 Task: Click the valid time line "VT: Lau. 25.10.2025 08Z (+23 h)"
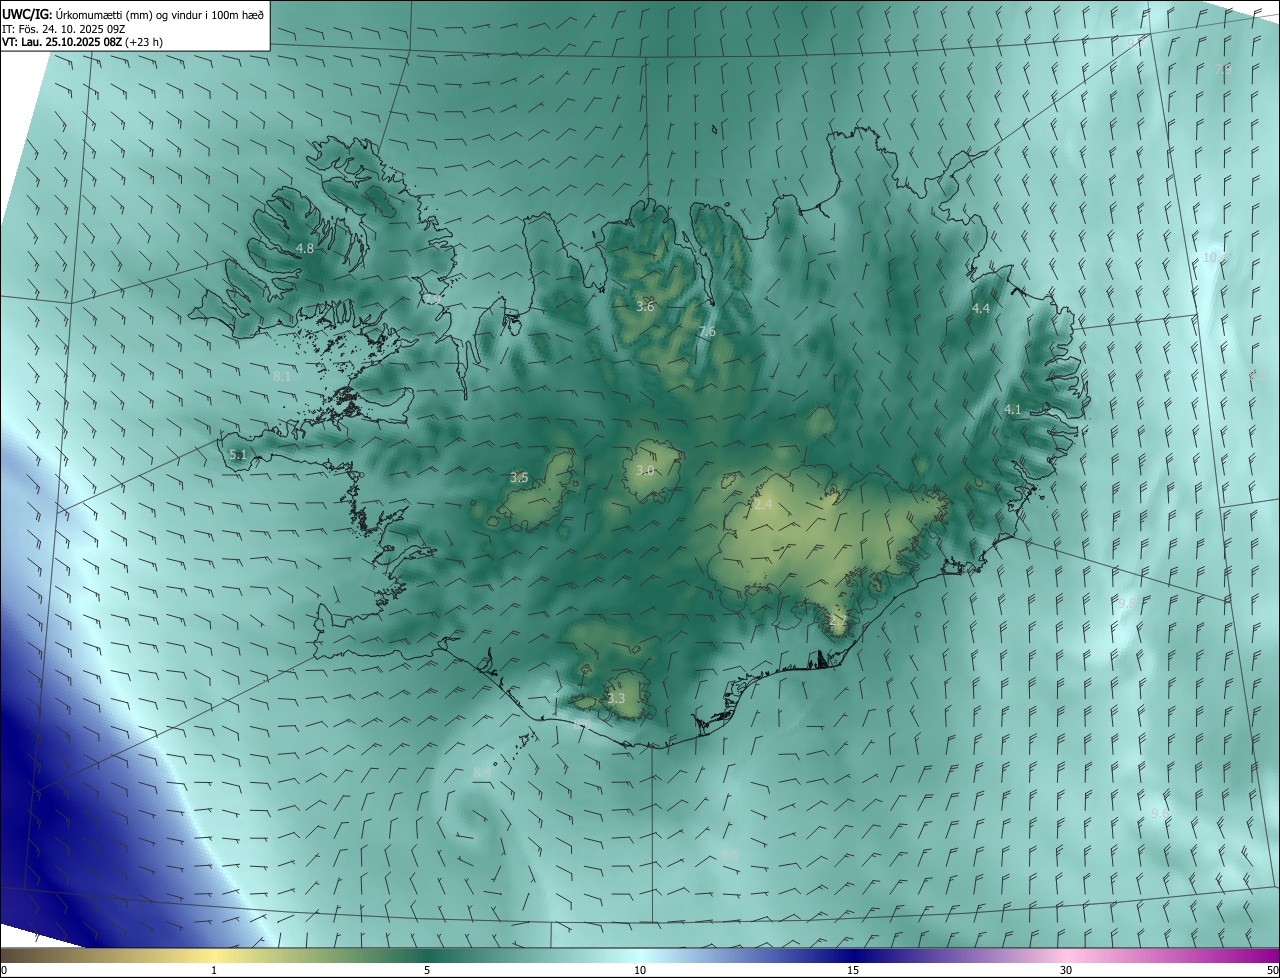tap(82, 42)
